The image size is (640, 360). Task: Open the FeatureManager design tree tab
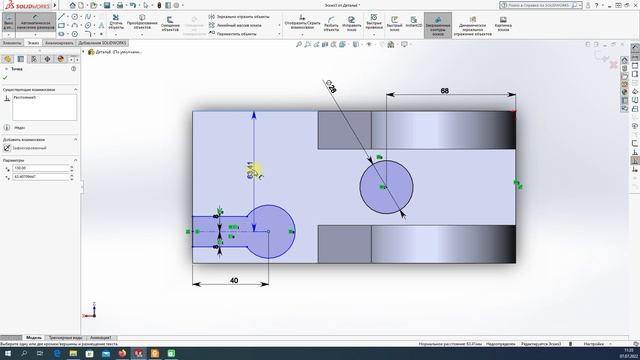click(x=7, y=59)
